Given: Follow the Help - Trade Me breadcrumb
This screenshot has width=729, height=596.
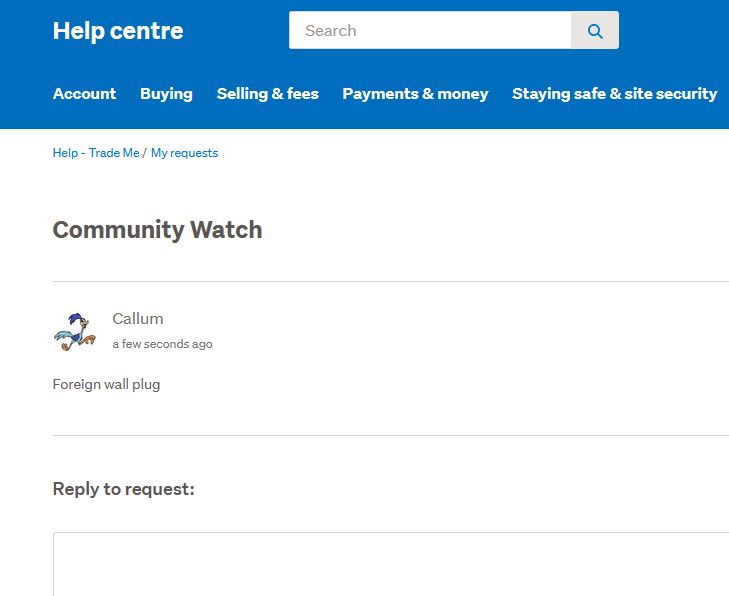Looking at the screenshot, I should tap(96, 153).
